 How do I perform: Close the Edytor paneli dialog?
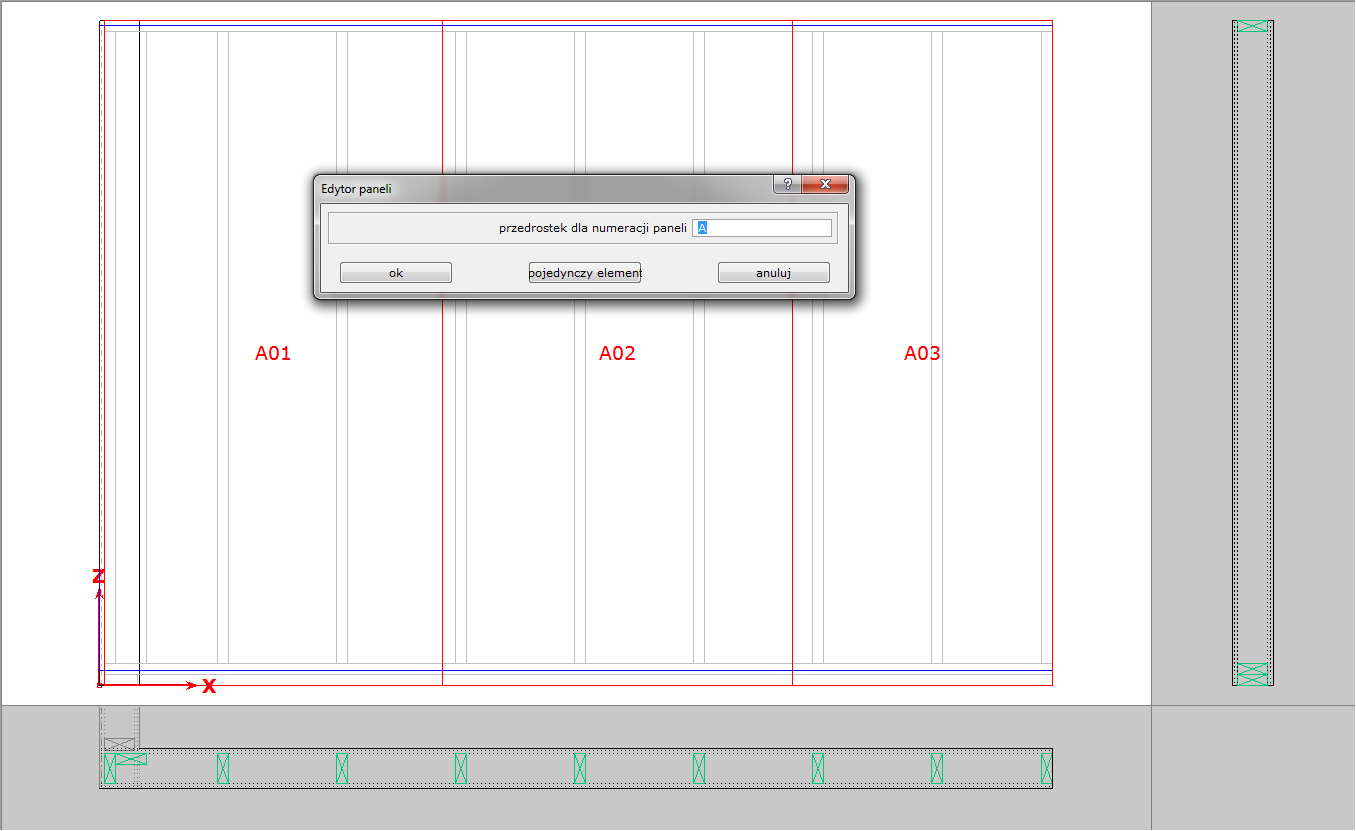click(x=825, y=185)
